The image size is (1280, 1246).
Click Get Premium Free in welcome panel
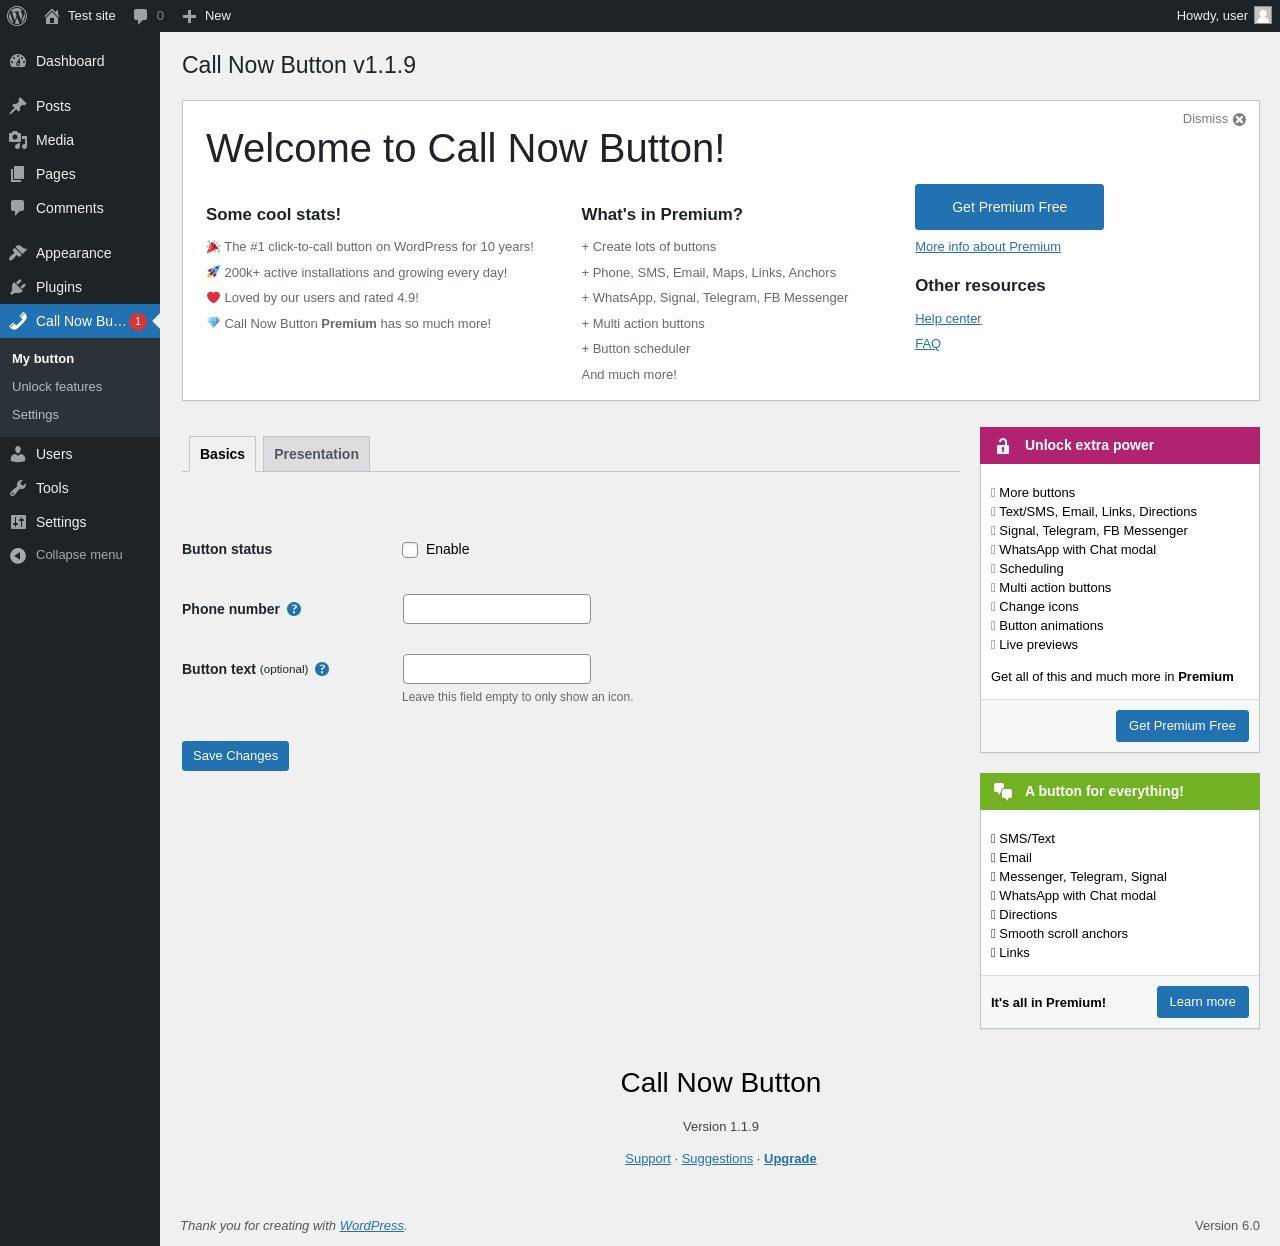(x=1009, y=207)
